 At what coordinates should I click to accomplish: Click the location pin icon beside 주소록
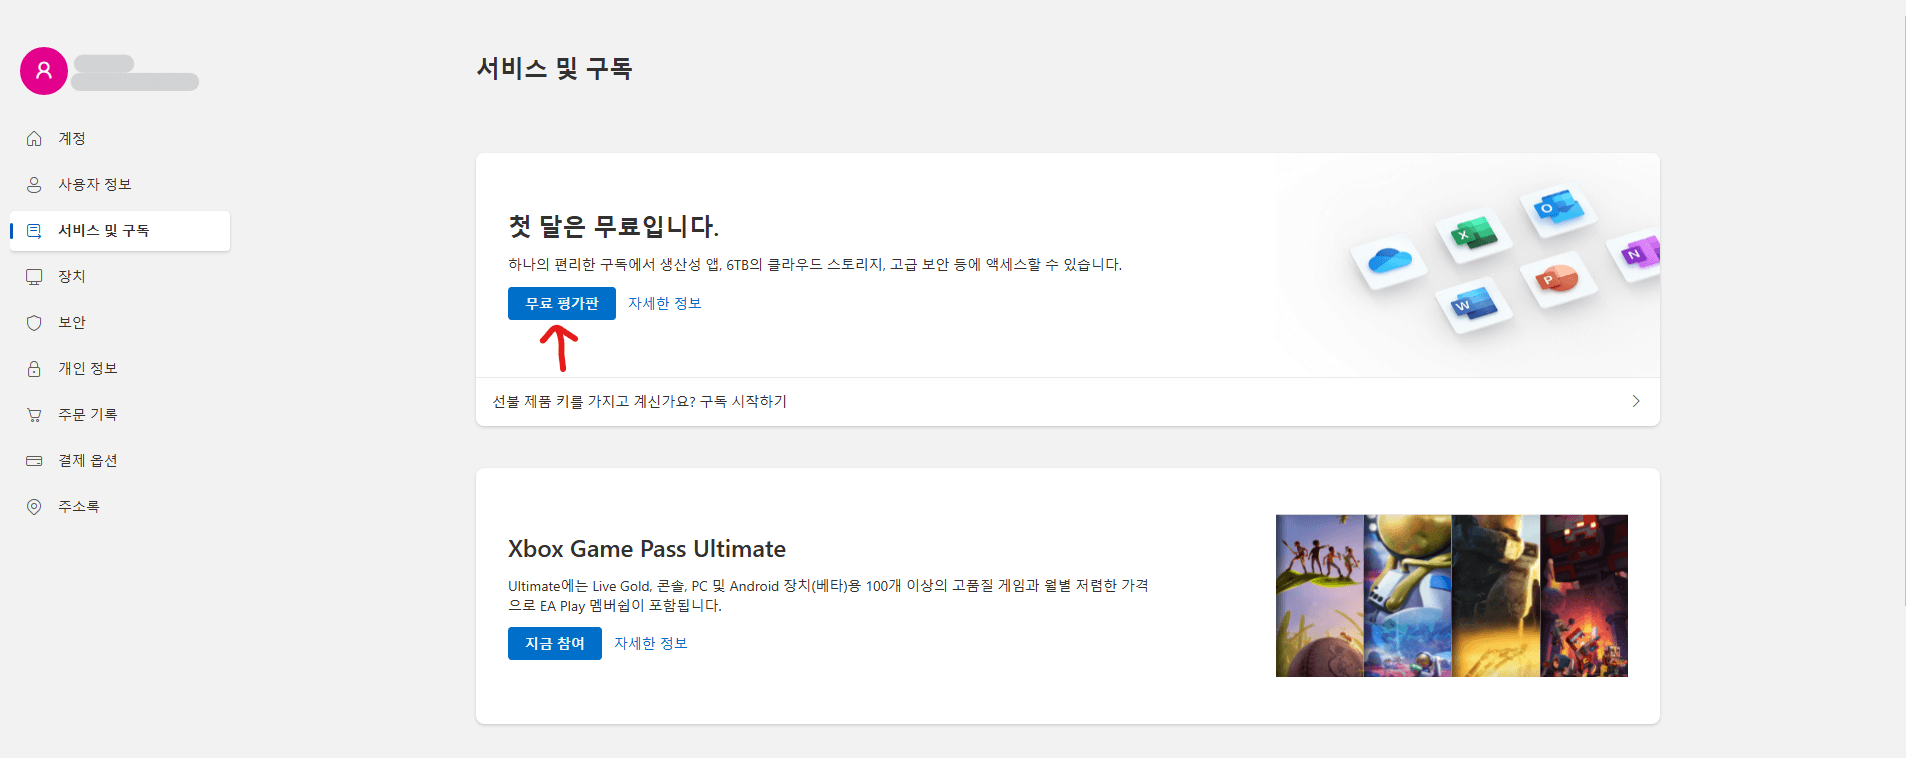coord(34,507)
